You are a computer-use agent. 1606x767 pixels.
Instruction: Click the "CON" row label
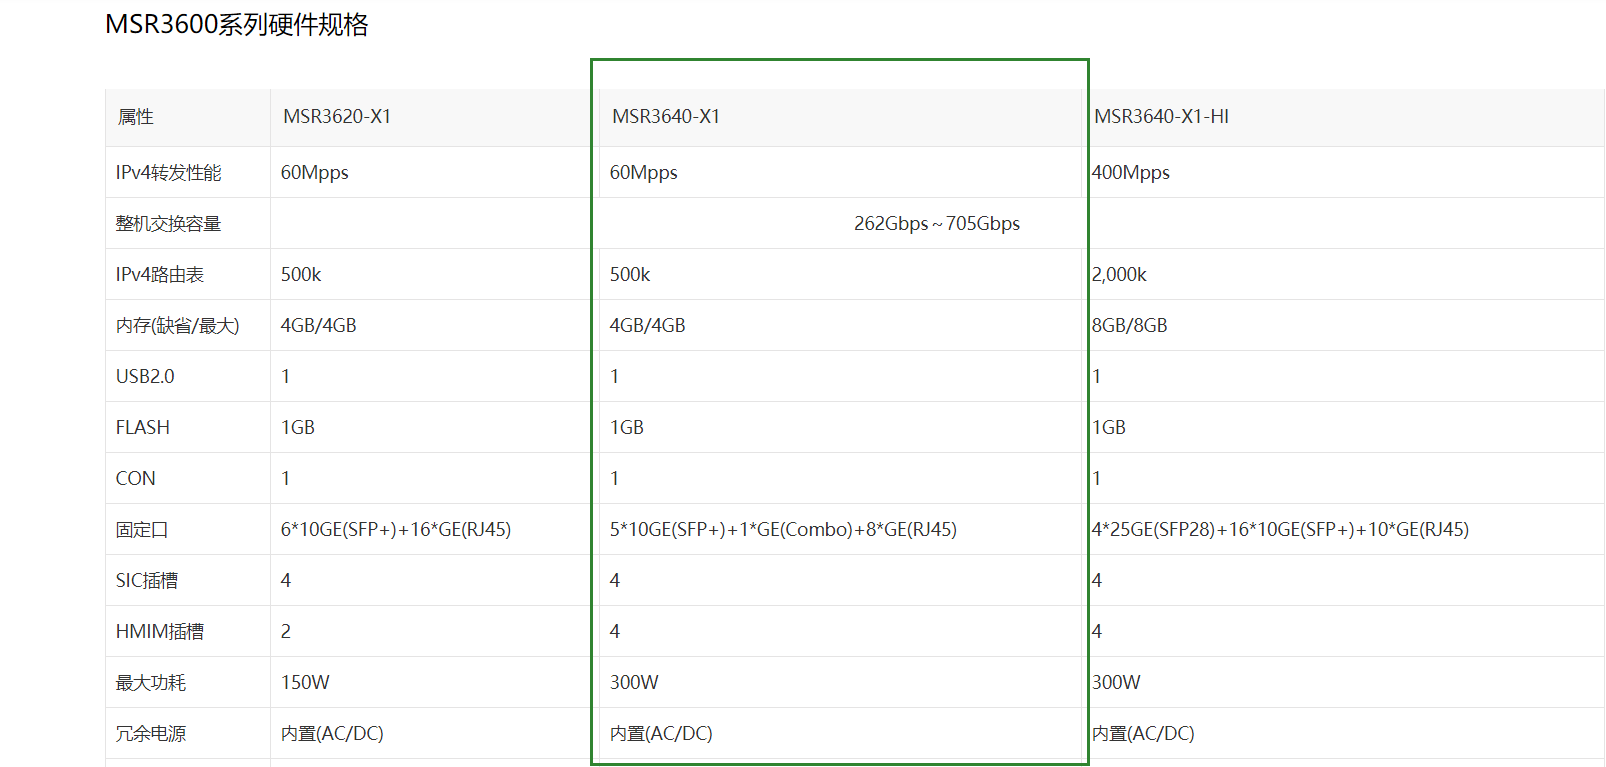pos(136,479)
